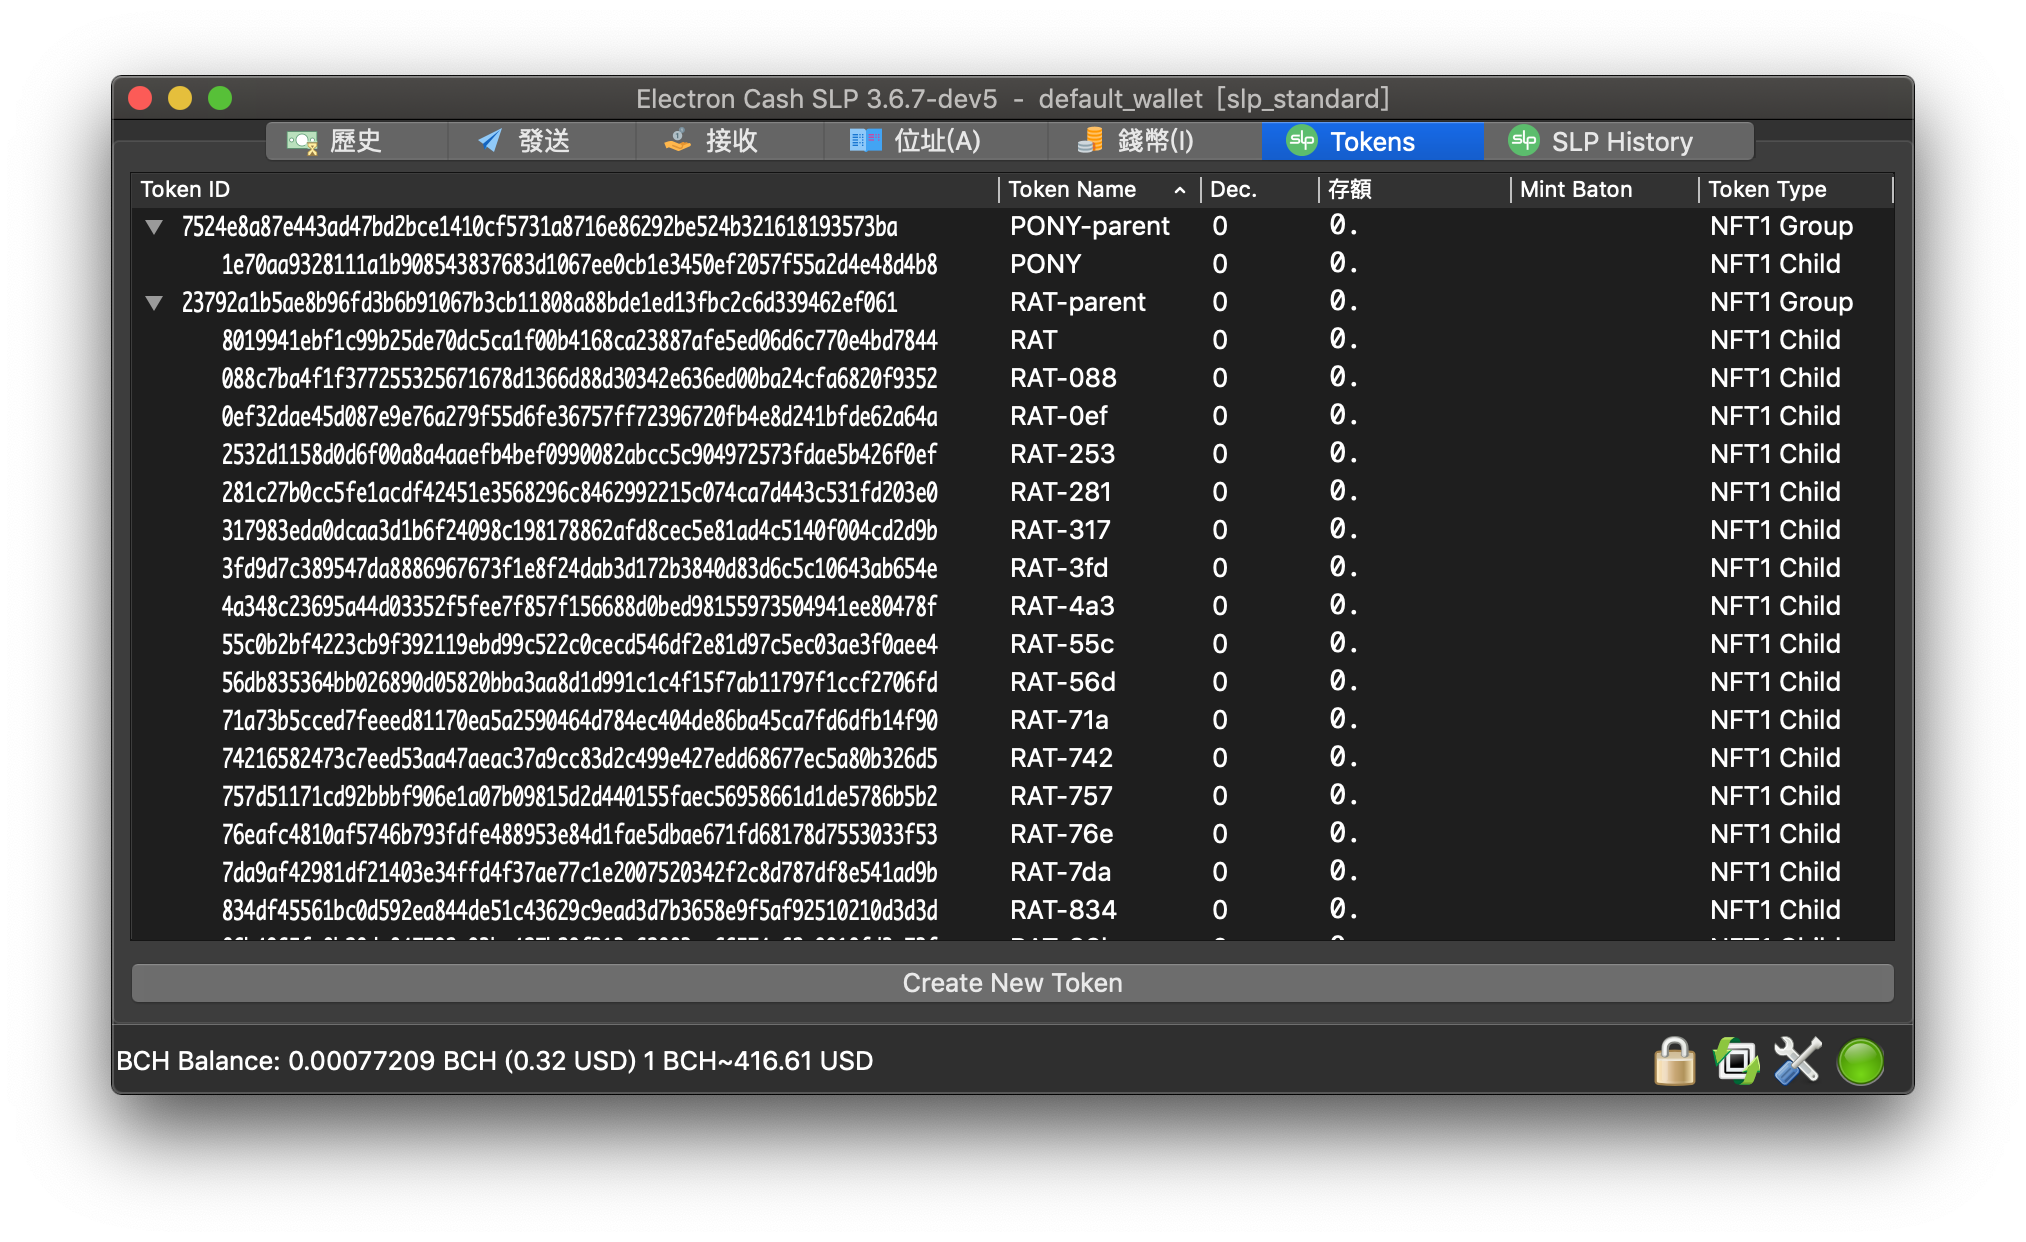Select the RAT-71a token name

click(1059, 720)
